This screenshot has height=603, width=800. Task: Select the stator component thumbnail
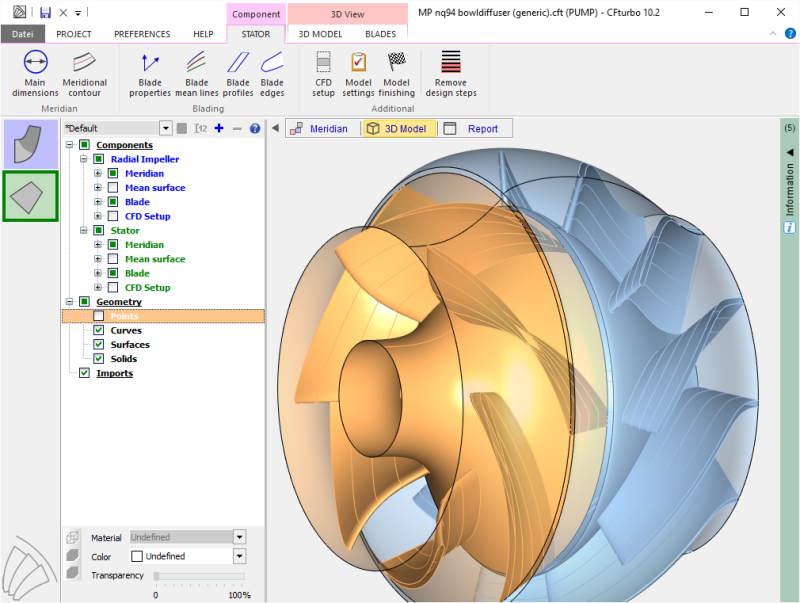[x=31, y=196]
